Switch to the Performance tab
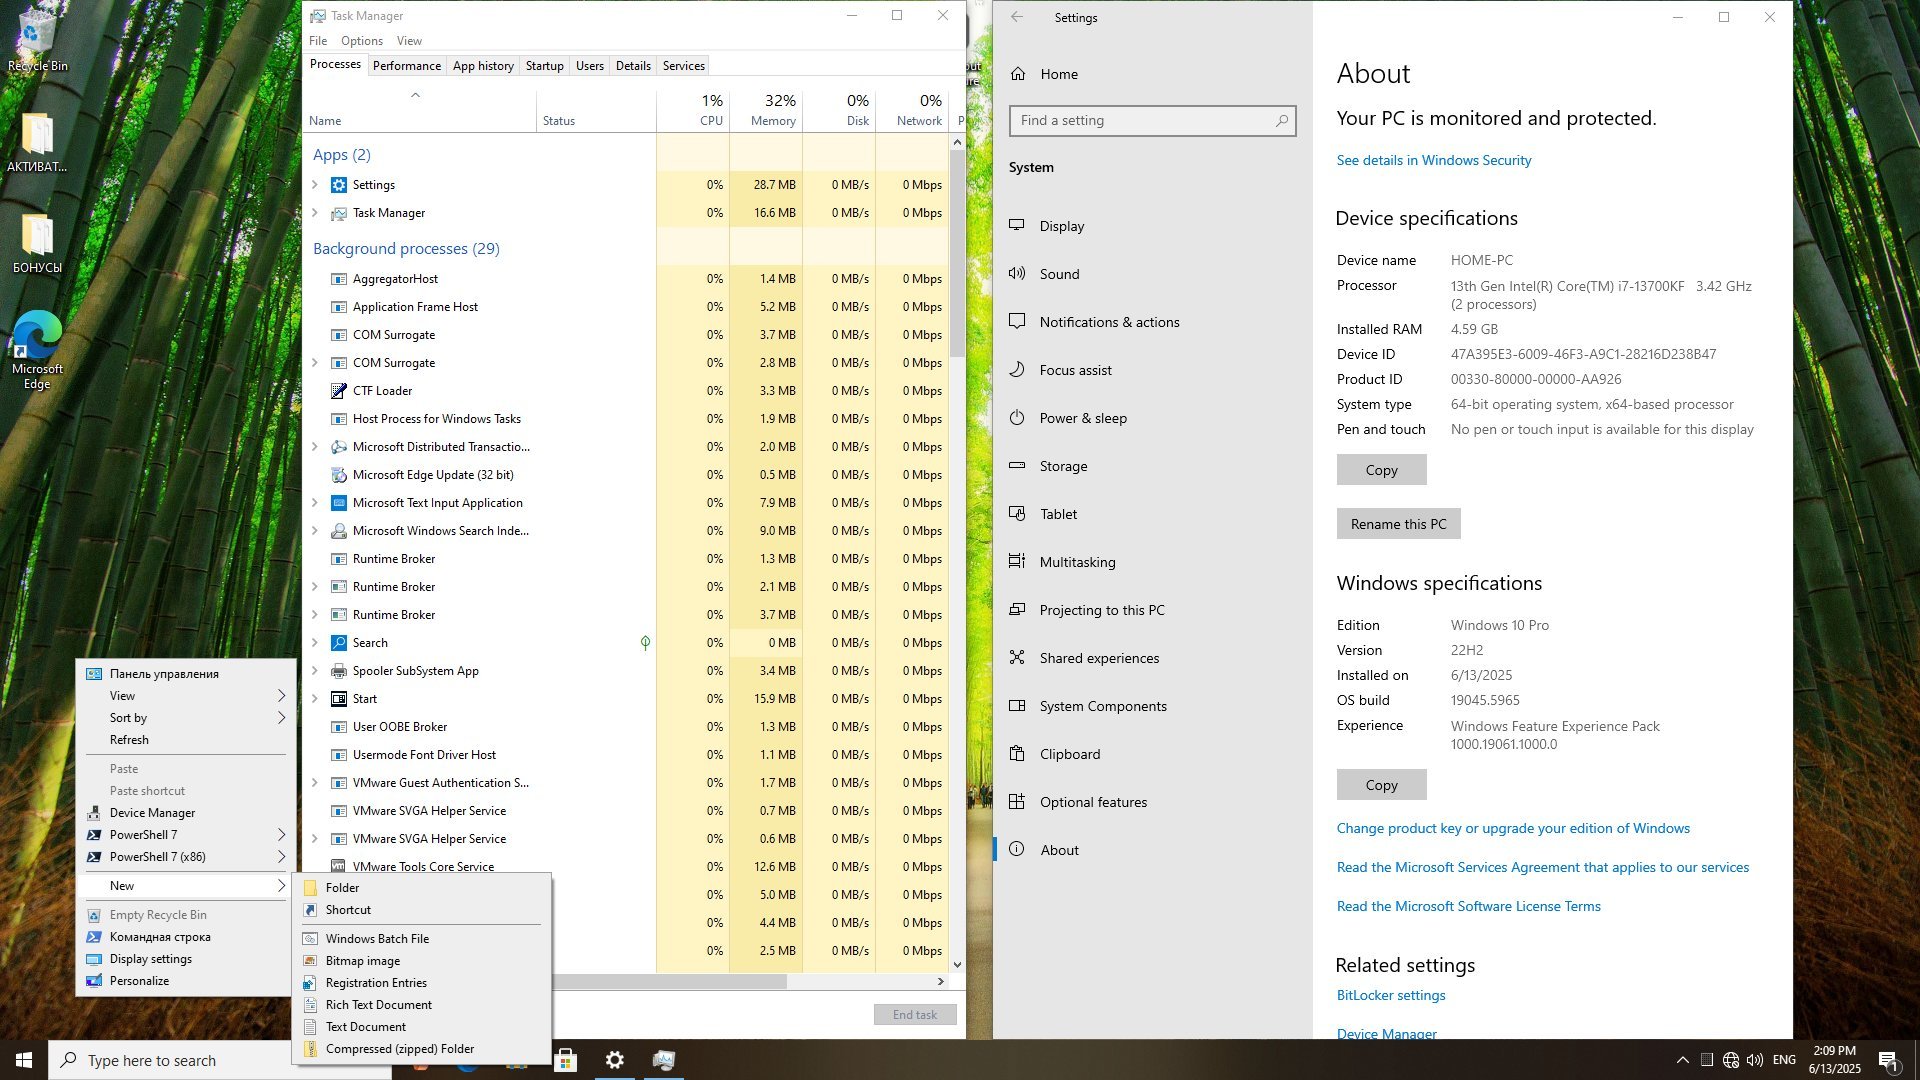 (x=407, y=66)
